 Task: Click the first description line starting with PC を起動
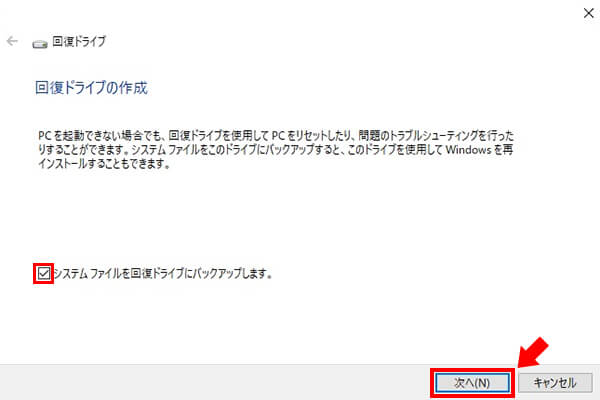click(x=276, y=136)
